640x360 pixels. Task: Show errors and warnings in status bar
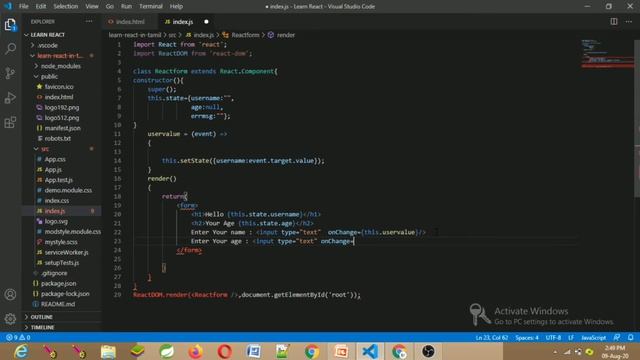tap(18, 338)
